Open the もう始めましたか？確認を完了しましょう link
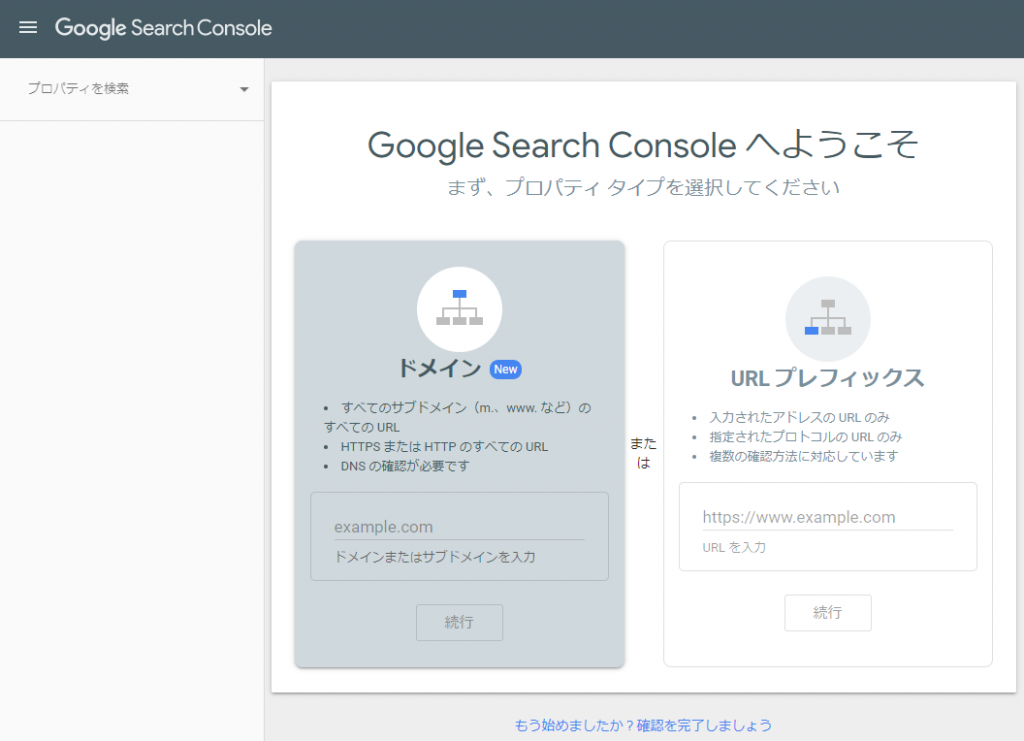 [x=643, y=725]
